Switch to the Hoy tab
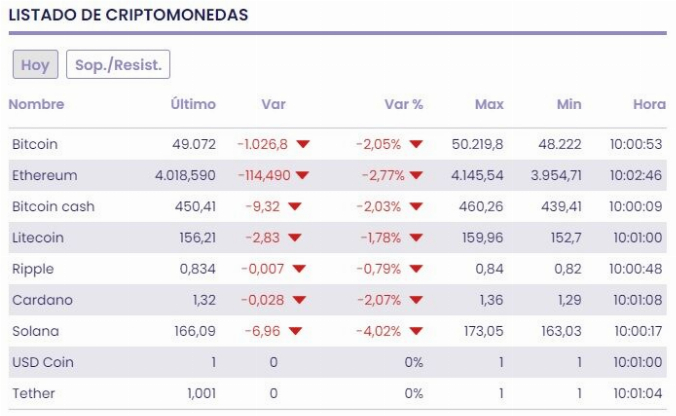The image size is (676, 416). [35, 65]
